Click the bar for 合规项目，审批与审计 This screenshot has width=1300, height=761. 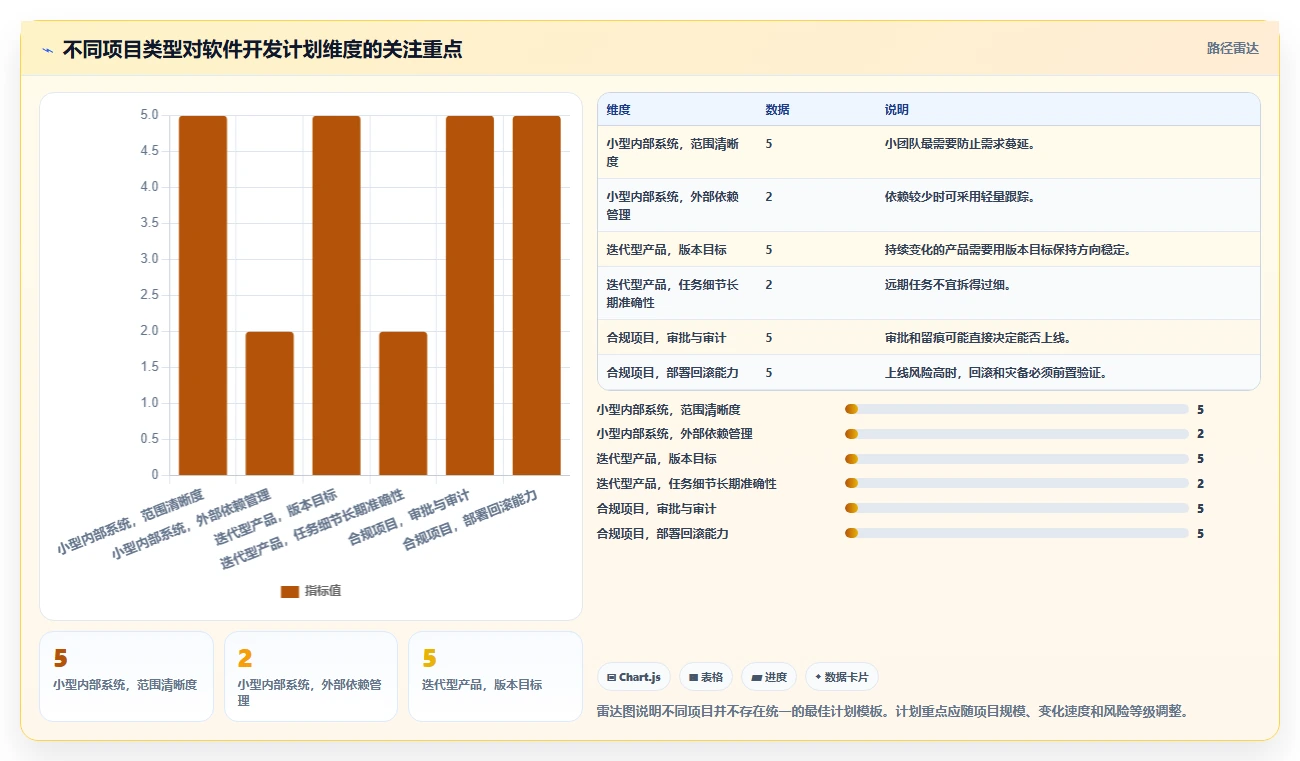[470, 295]
